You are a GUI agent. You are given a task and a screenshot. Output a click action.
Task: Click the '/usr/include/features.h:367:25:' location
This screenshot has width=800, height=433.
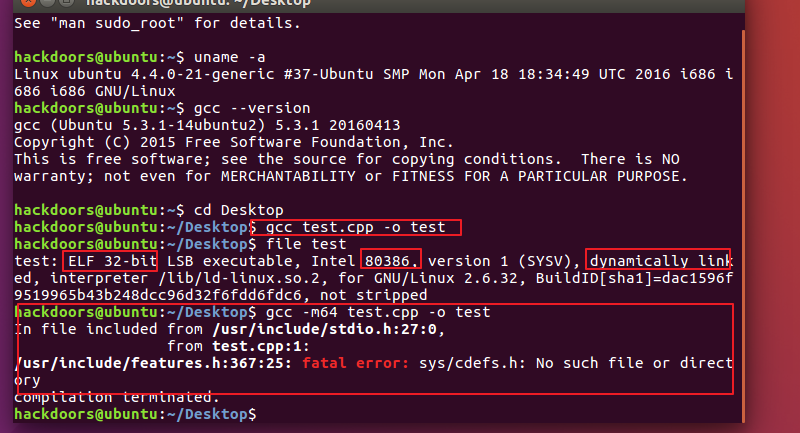click(x=153, y=363)
